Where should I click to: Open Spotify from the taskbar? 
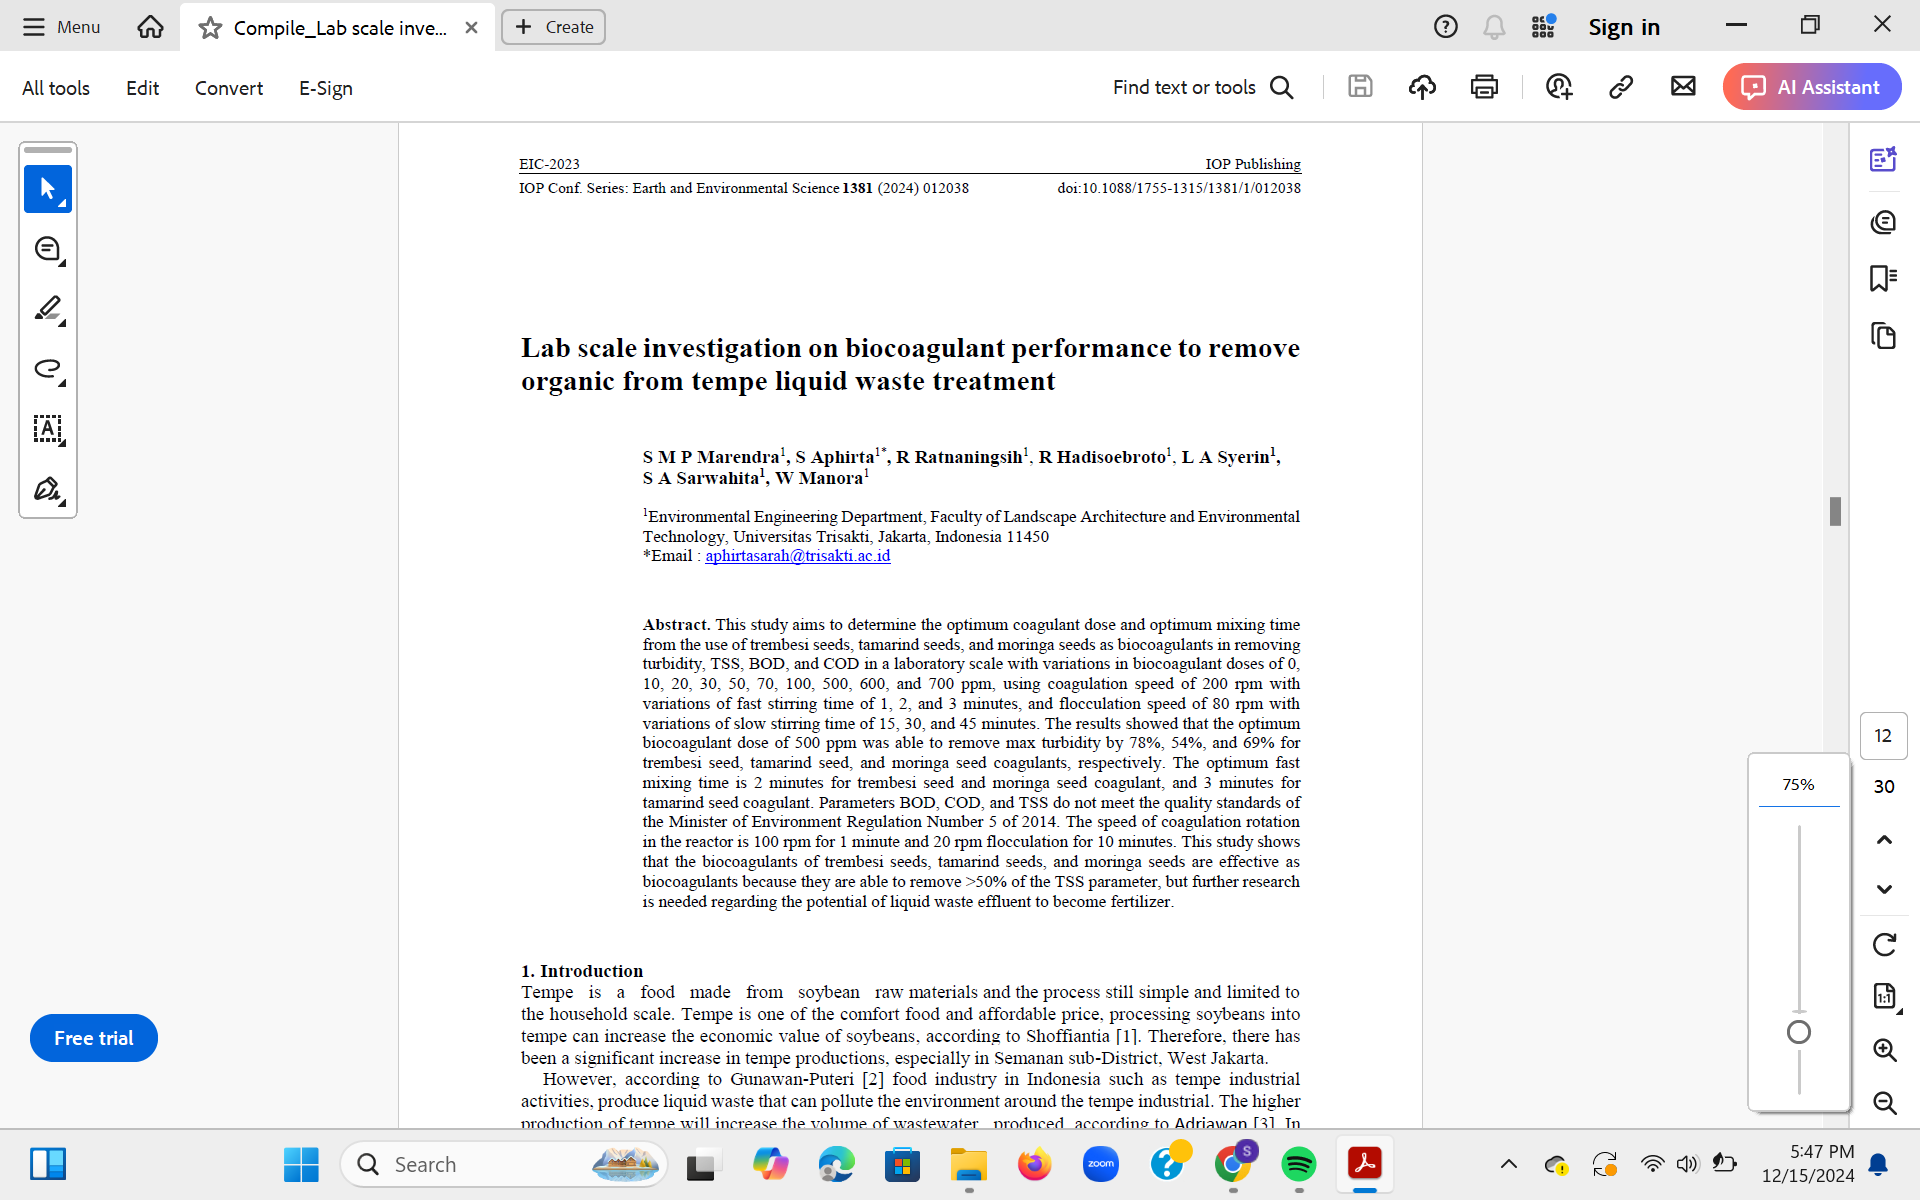(1298, 1164)
